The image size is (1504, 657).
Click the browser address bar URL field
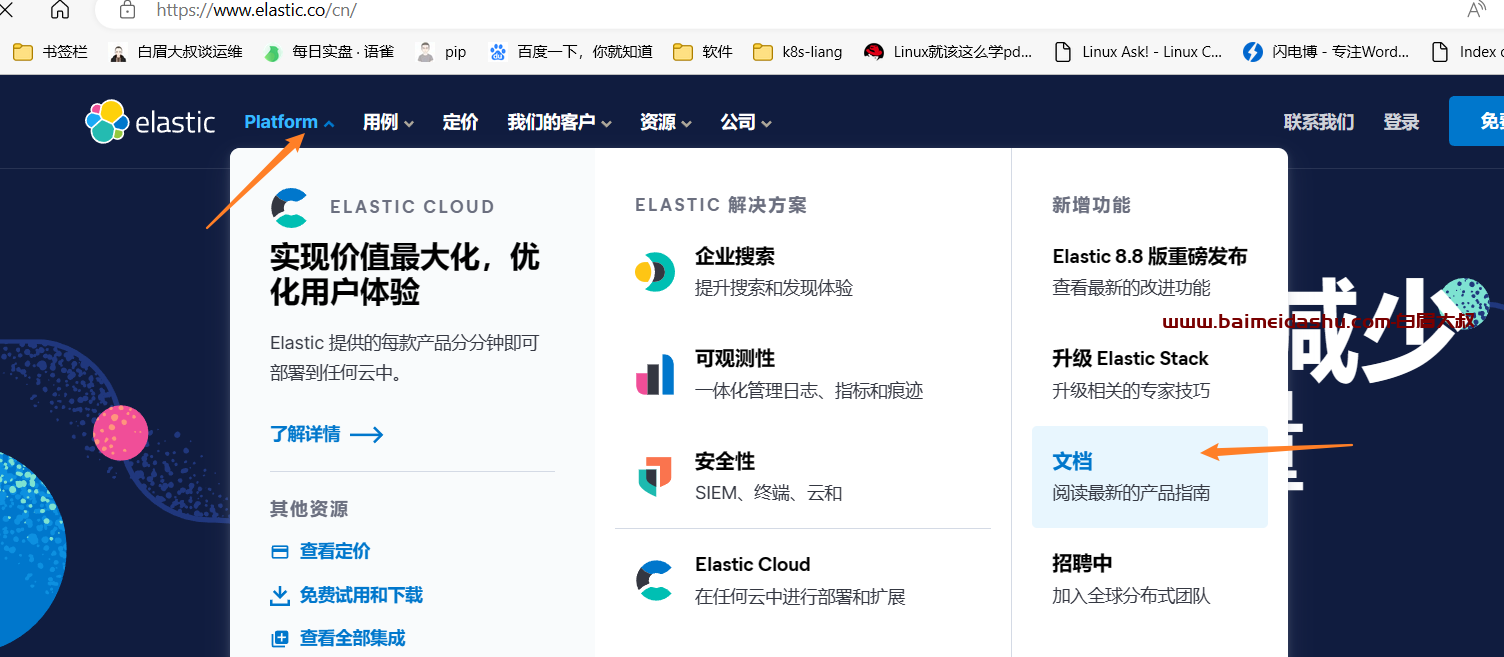point(780,10)
